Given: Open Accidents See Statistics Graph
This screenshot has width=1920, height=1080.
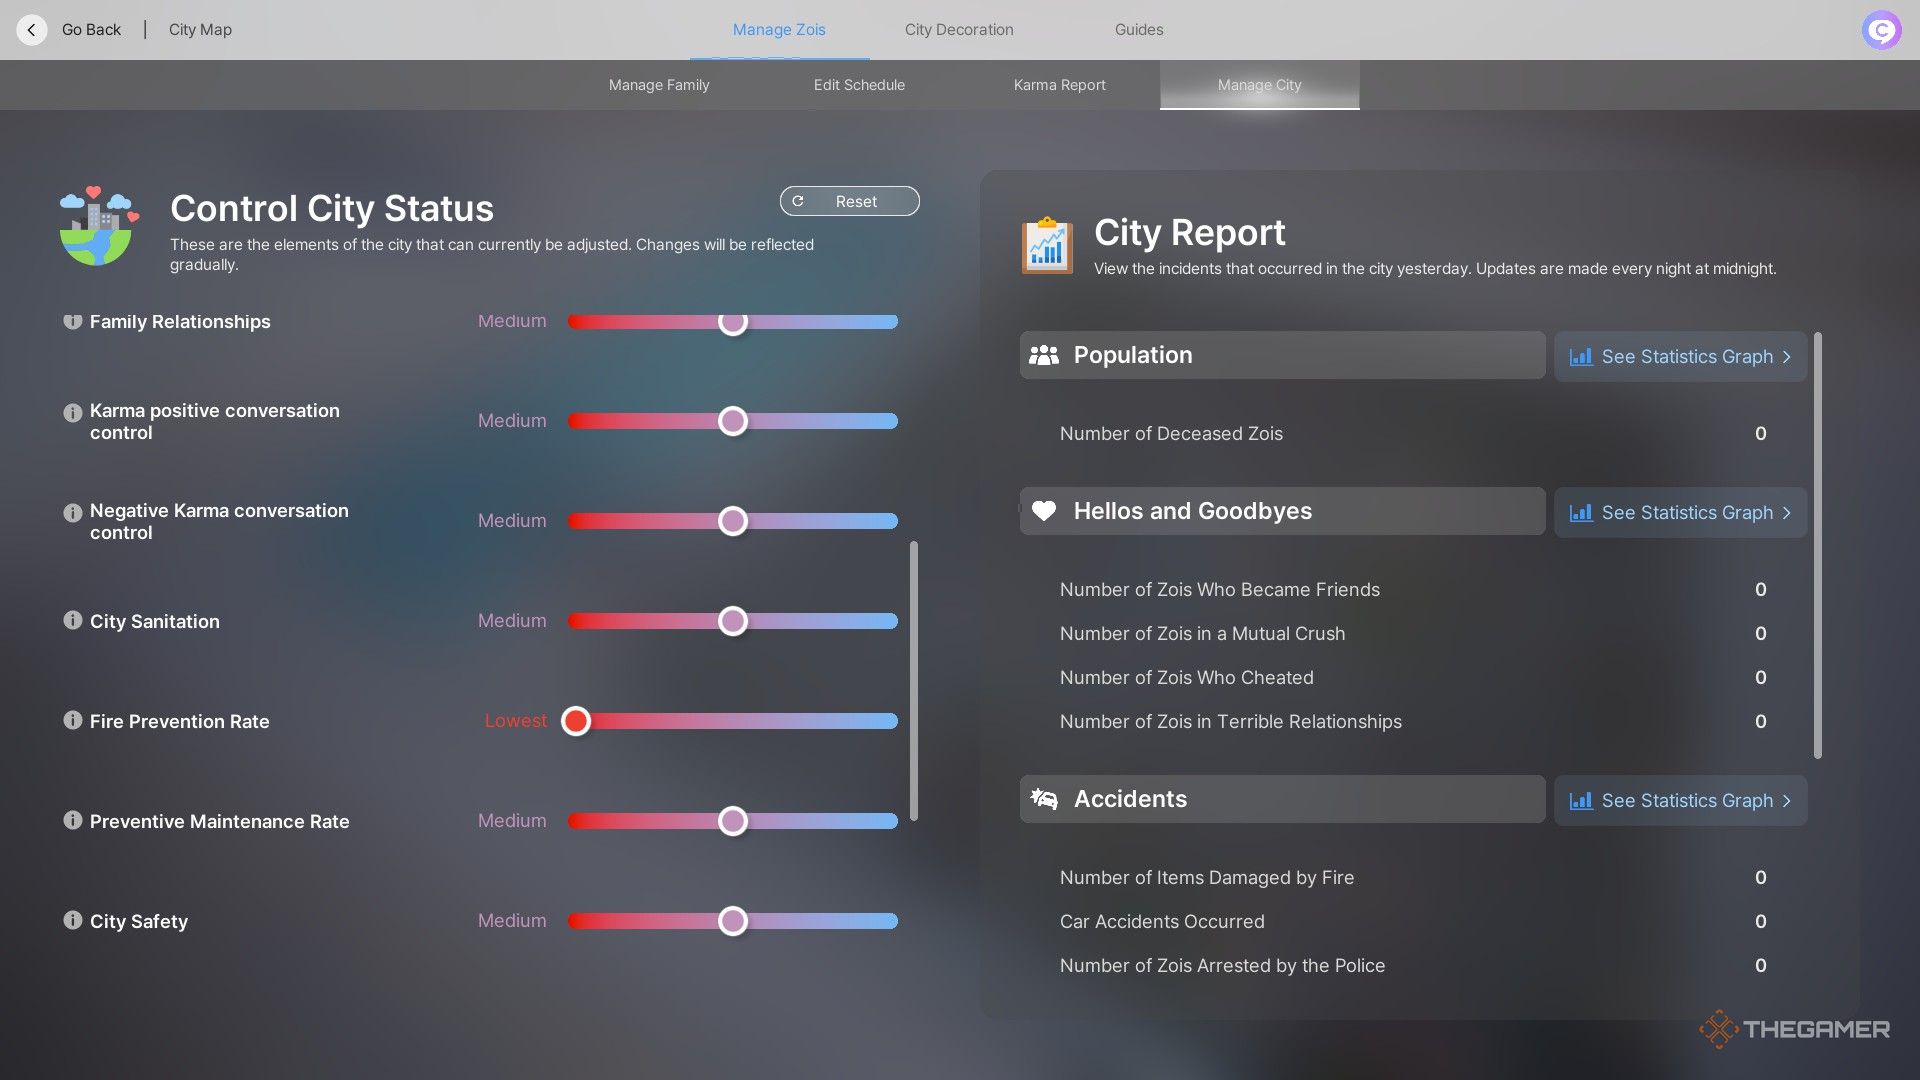Looking at the screenshot, I should pos(1680,800).
